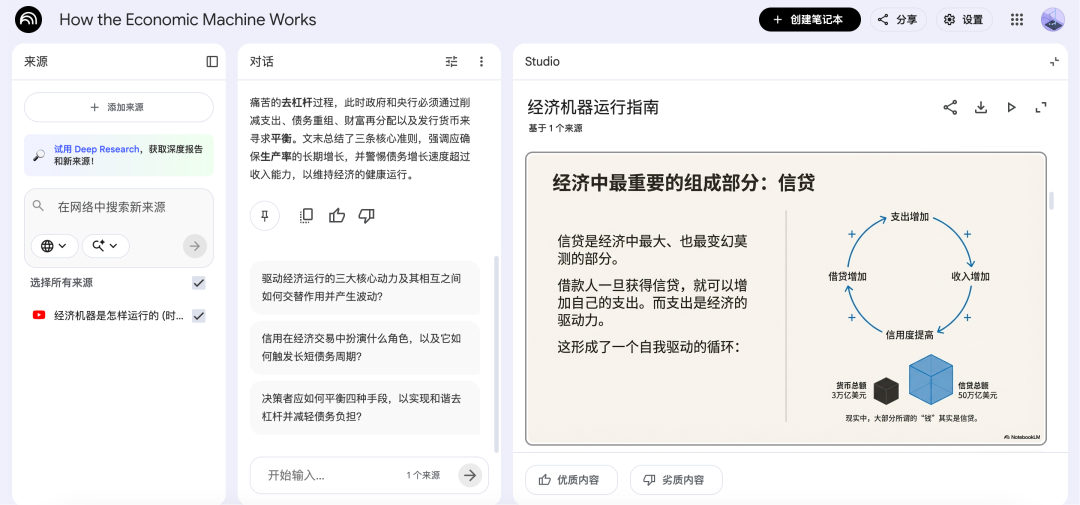
Task: Open the web globe source dropdown
Action: [54, 246]
